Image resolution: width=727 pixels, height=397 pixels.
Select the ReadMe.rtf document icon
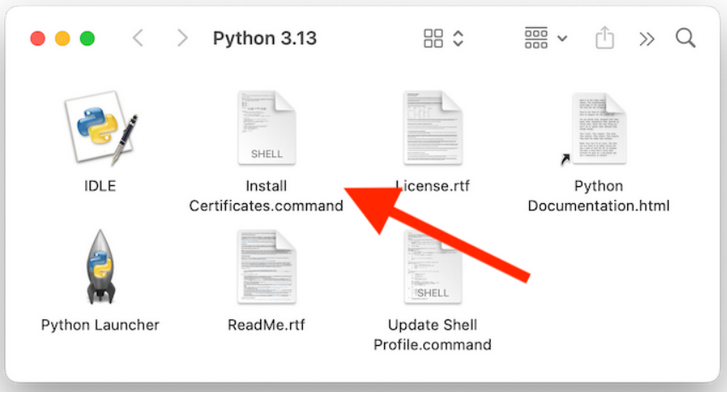[267, 267]
